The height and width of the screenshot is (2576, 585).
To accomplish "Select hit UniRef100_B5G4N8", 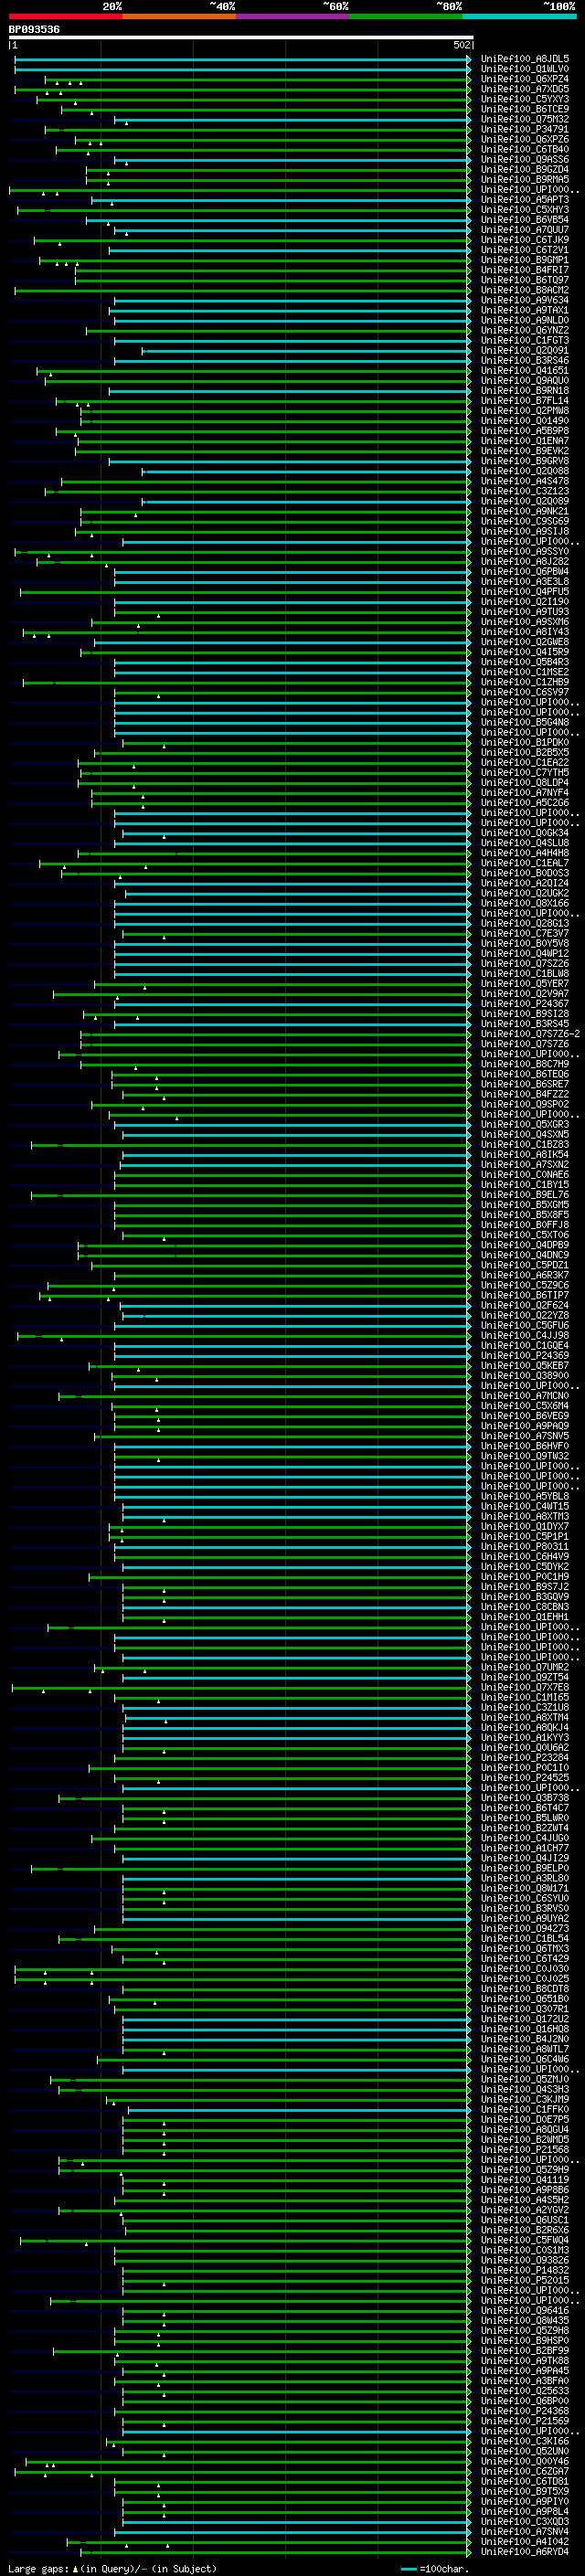I will (x=525, y=722).
